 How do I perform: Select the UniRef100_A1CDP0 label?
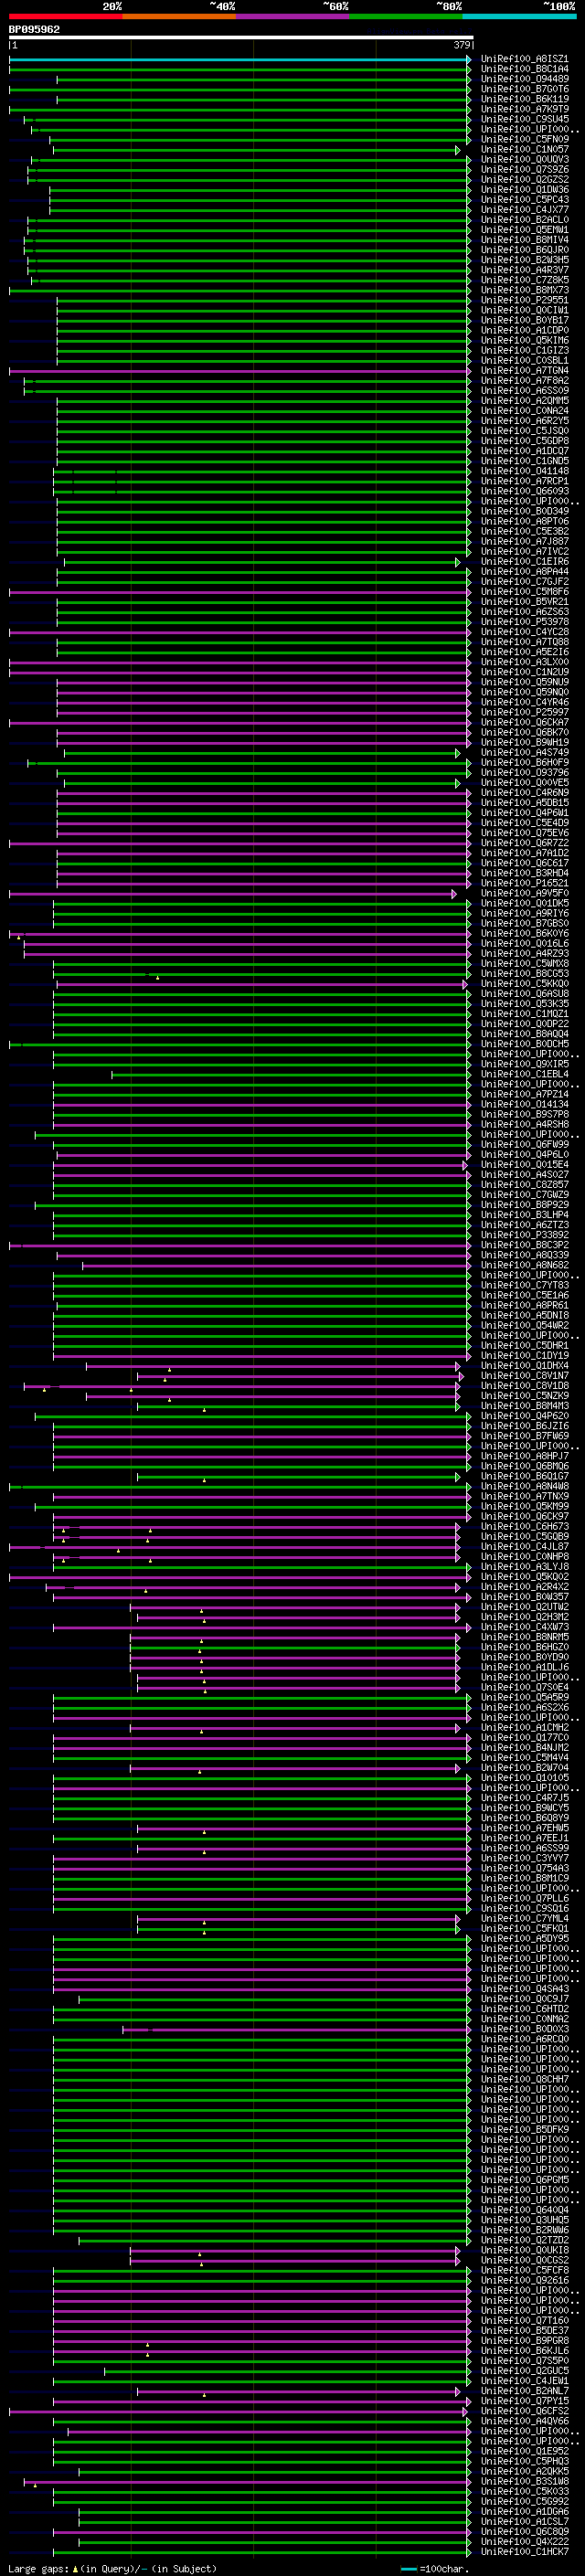[525, 331]
